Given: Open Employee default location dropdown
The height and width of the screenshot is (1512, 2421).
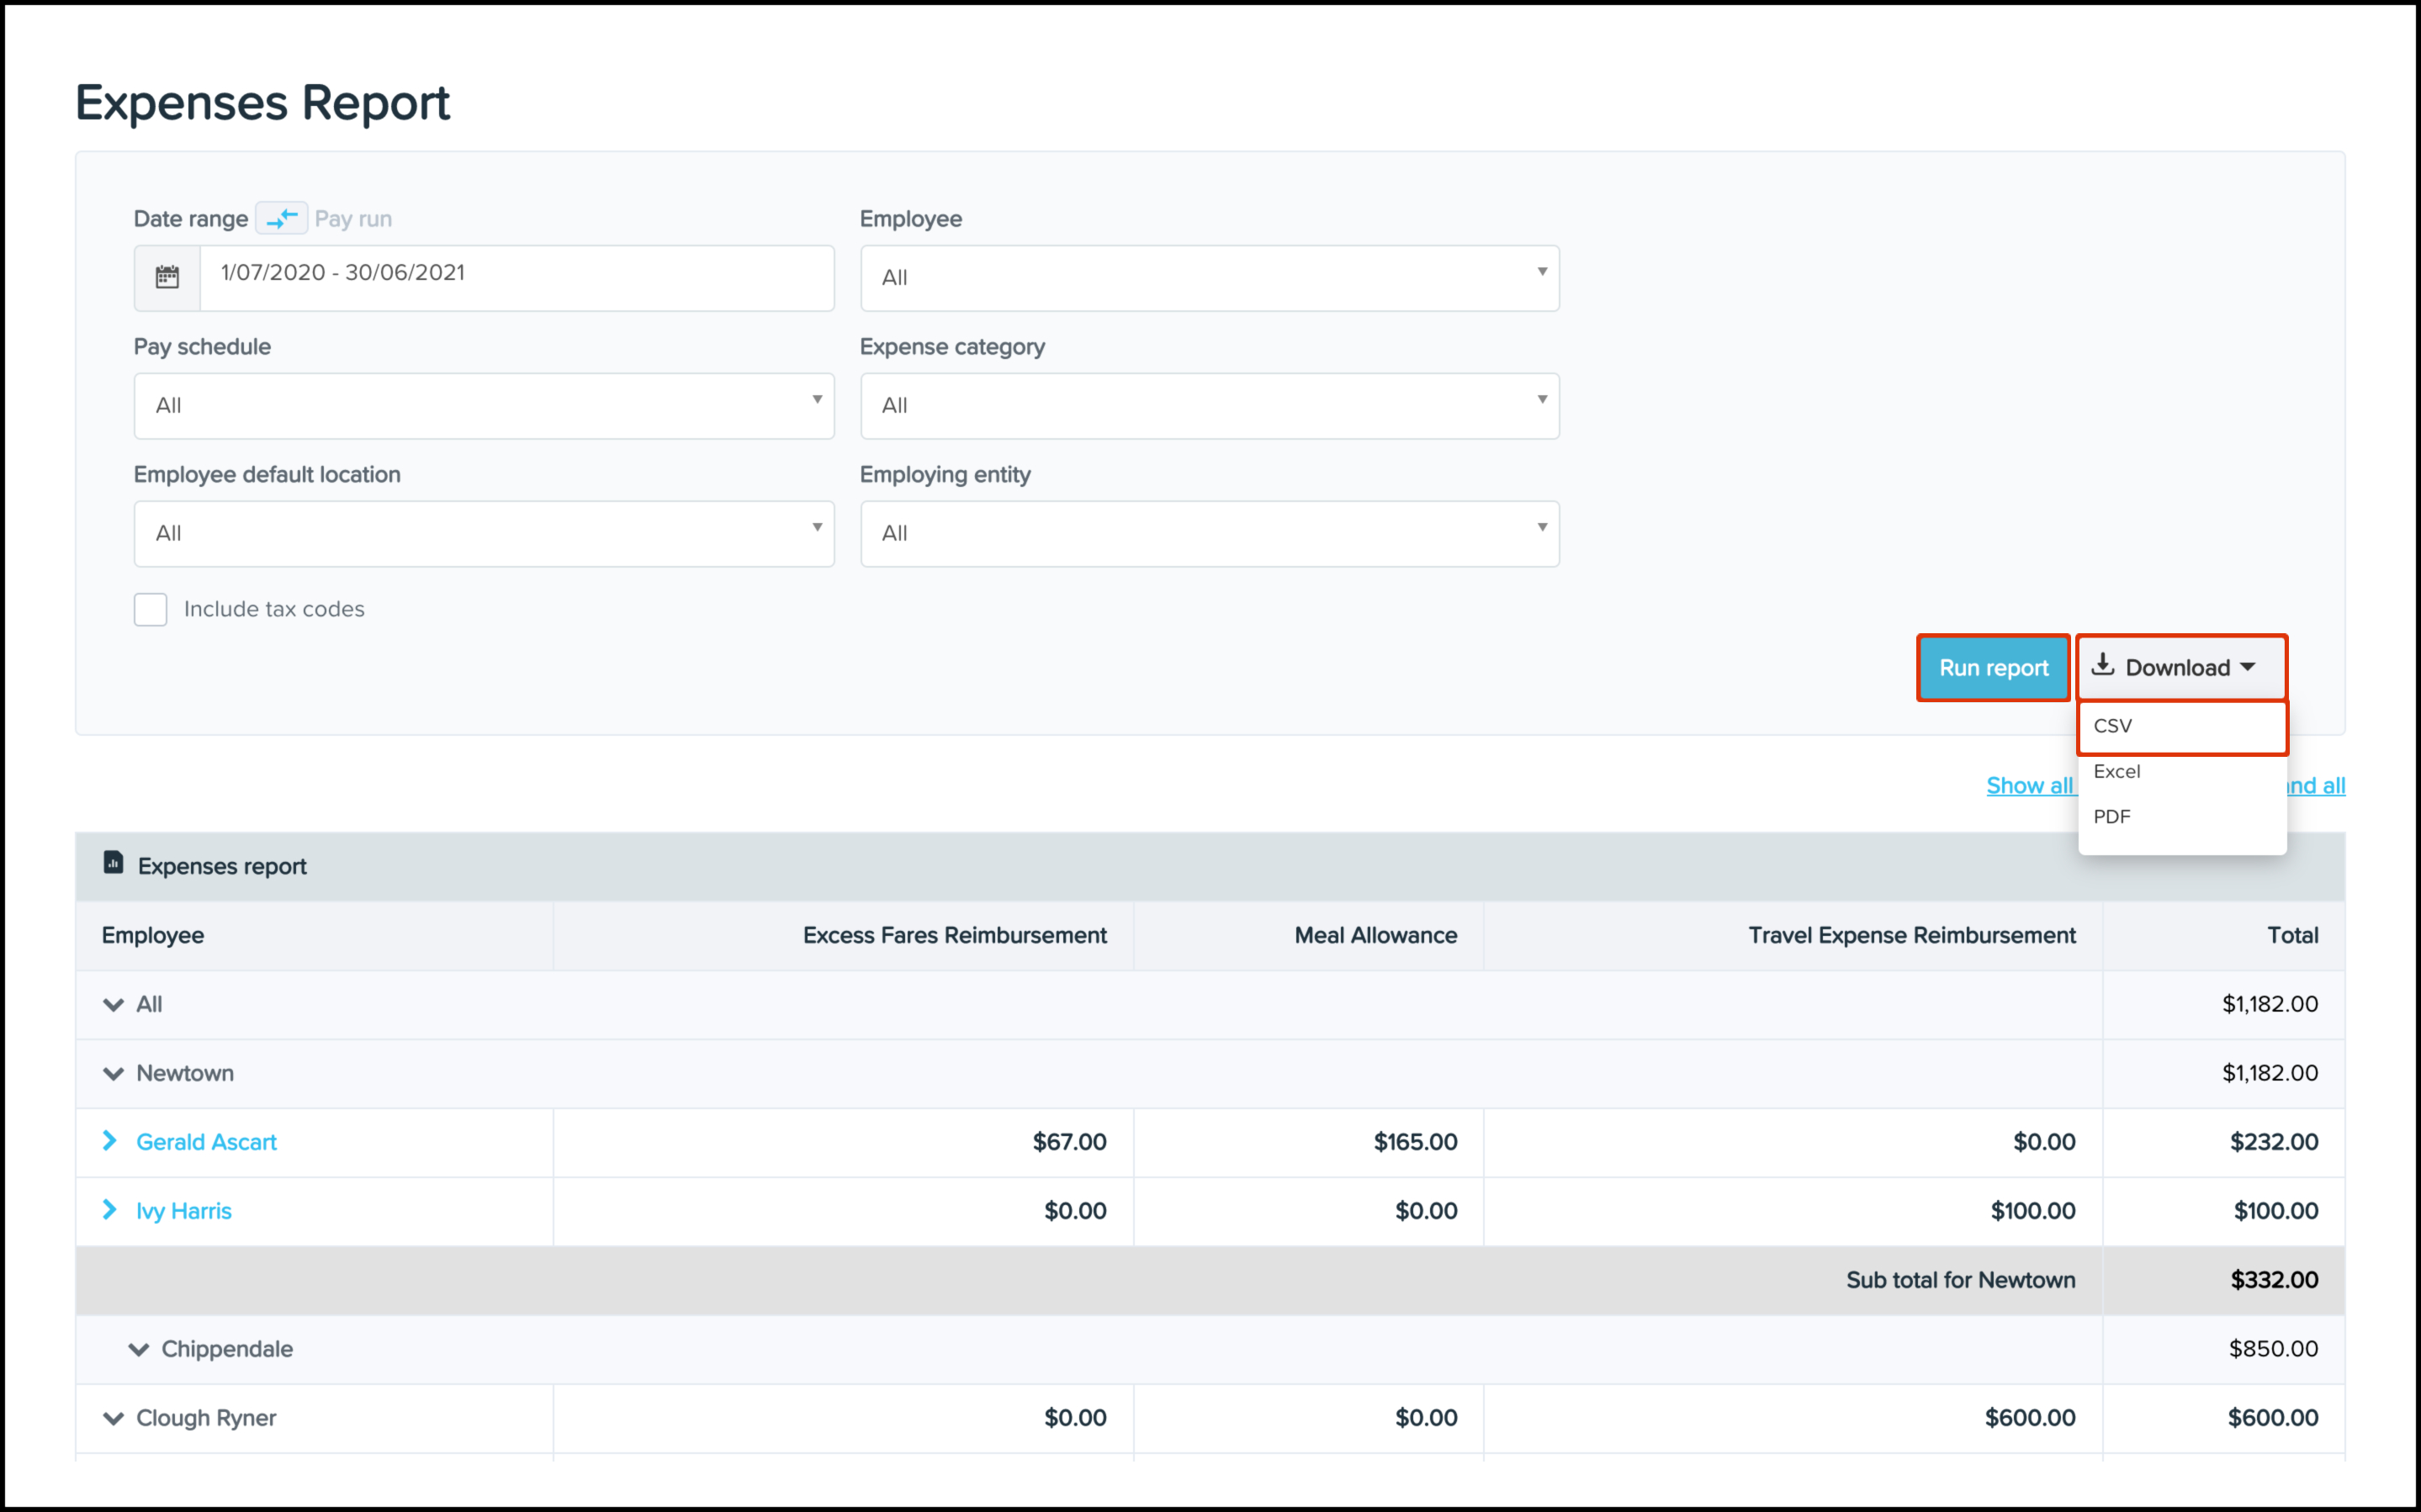Looking at the screenshot, I should point(484,534).
